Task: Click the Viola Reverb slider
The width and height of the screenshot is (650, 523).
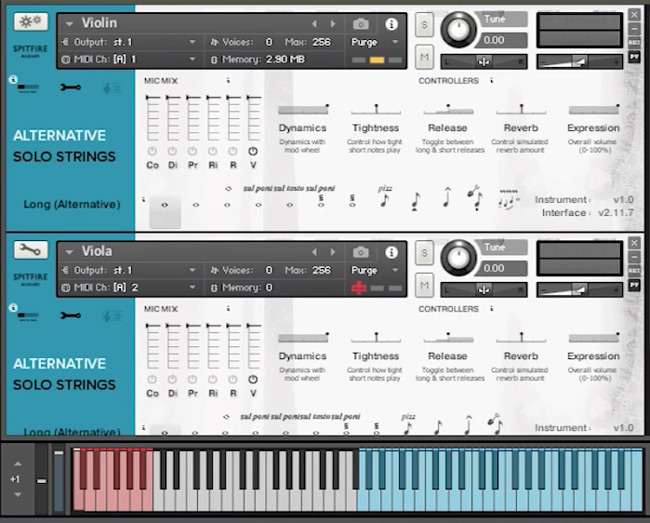Action: tap(520, 337)
